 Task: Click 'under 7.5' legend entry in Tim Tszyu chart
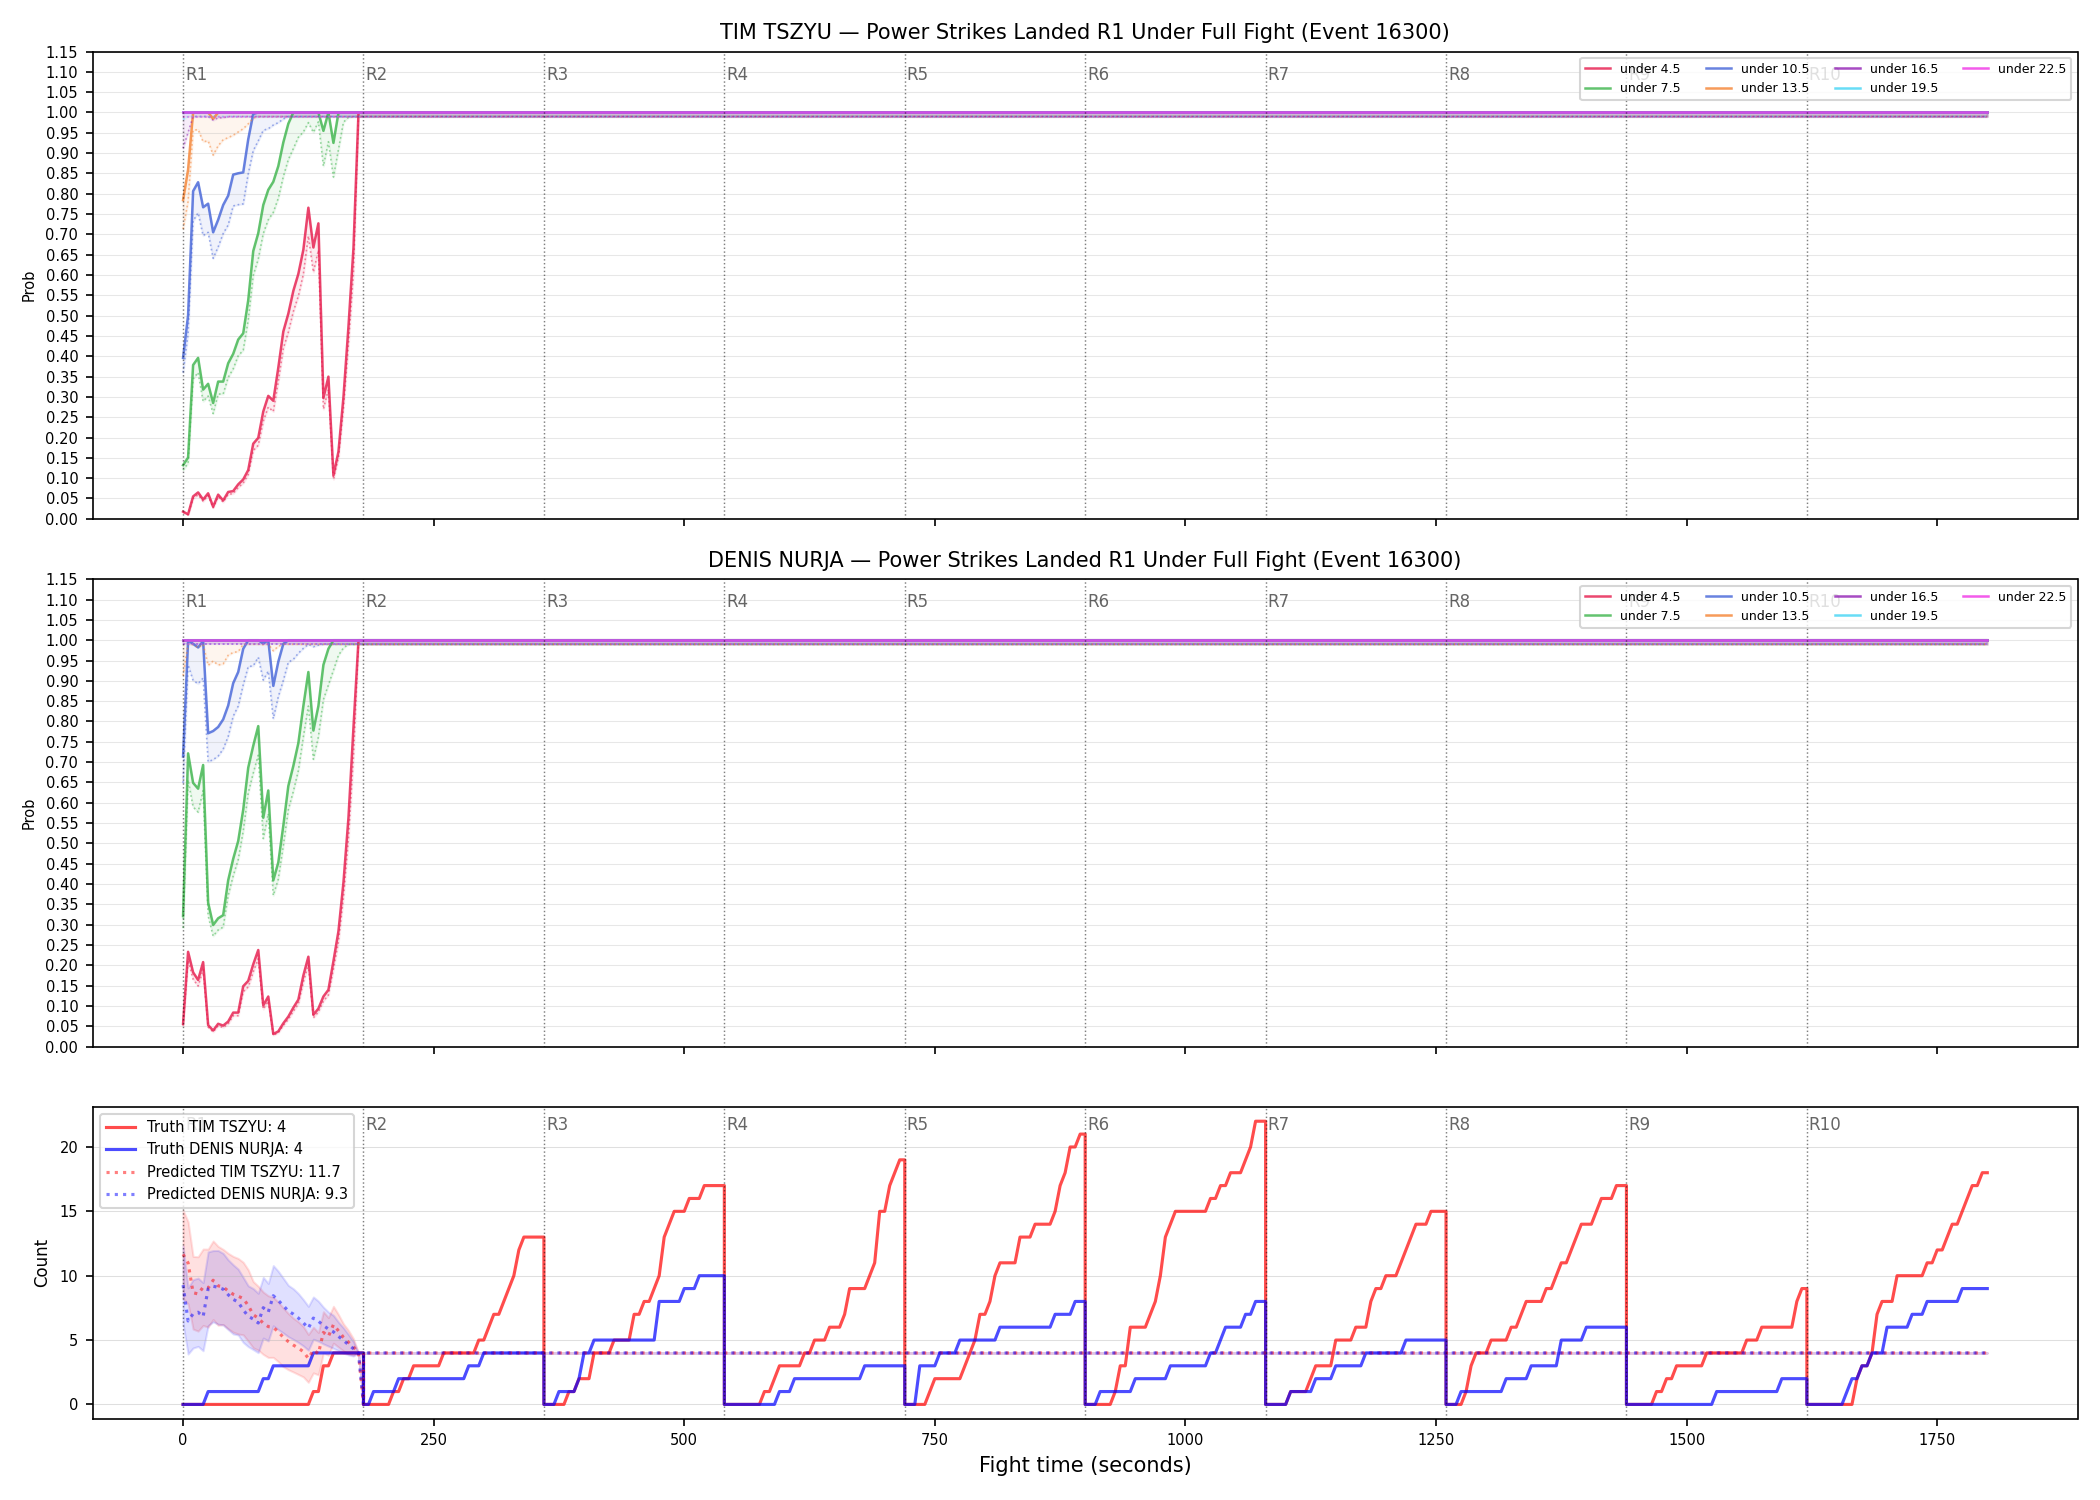pyautogui.click(x=1632, y=88)
